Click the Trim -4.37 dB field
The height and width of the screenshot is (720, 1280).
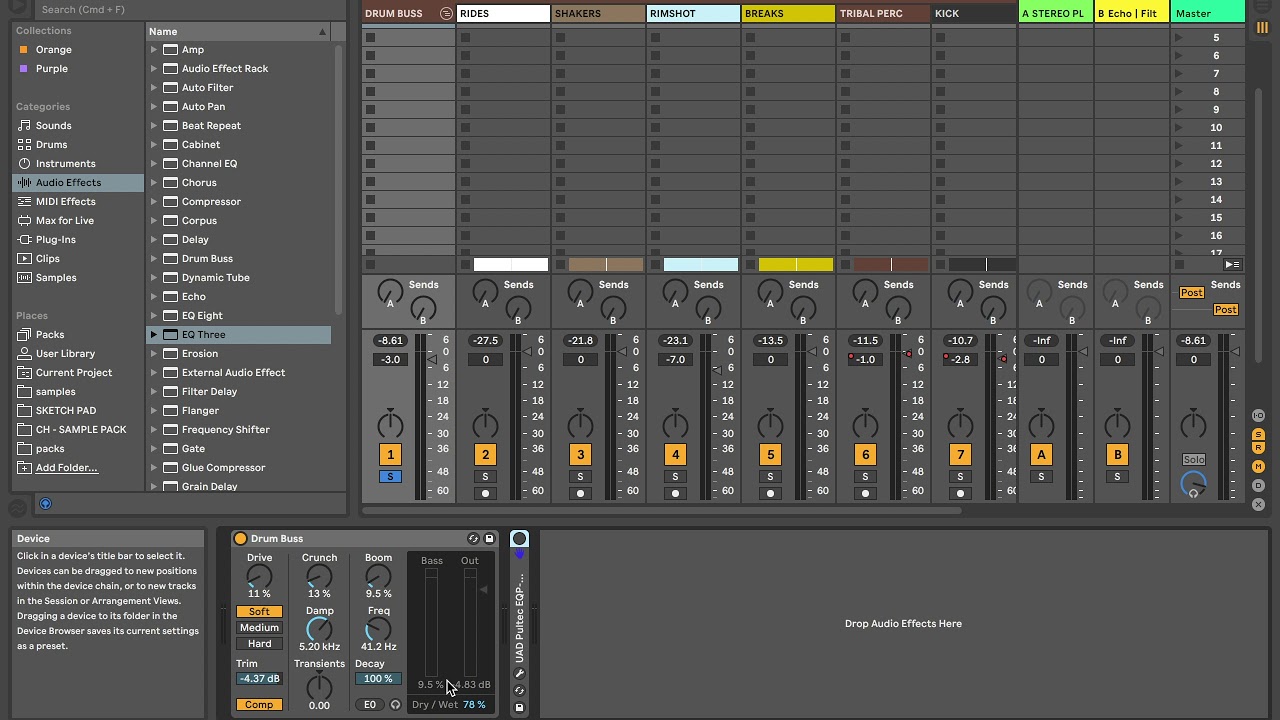(x=259, y=679)
